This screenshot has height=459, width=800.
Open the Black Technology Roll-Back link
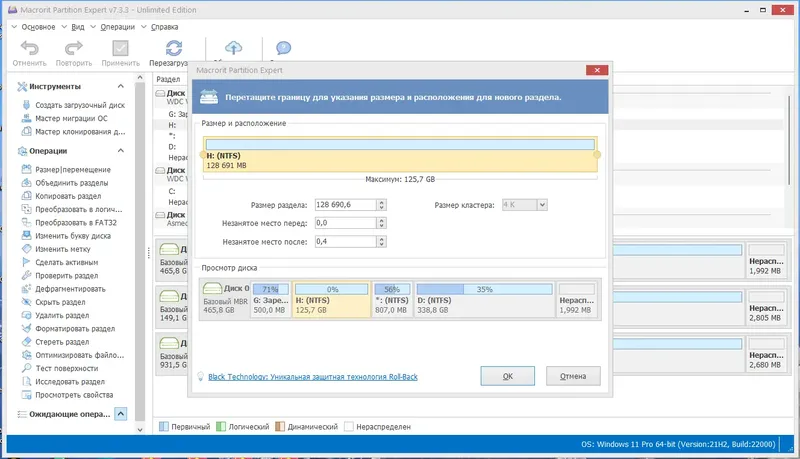(x=313, y=377)
